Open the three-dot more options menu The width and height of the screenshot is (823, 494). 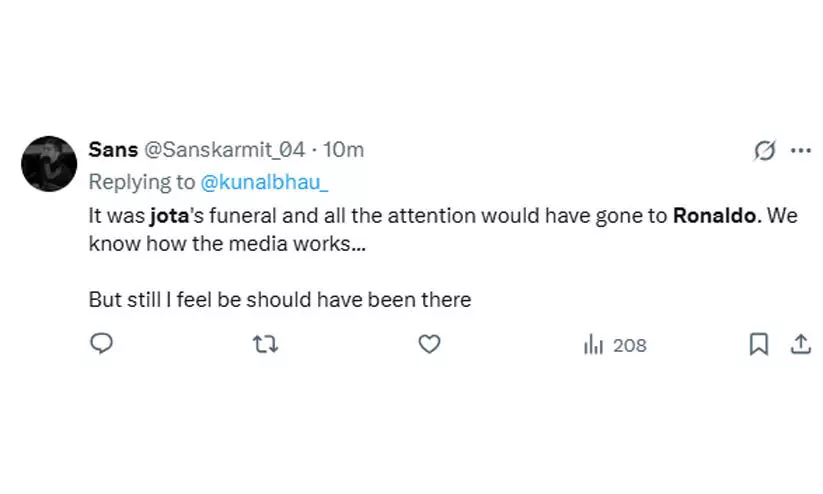coord(800,151)
